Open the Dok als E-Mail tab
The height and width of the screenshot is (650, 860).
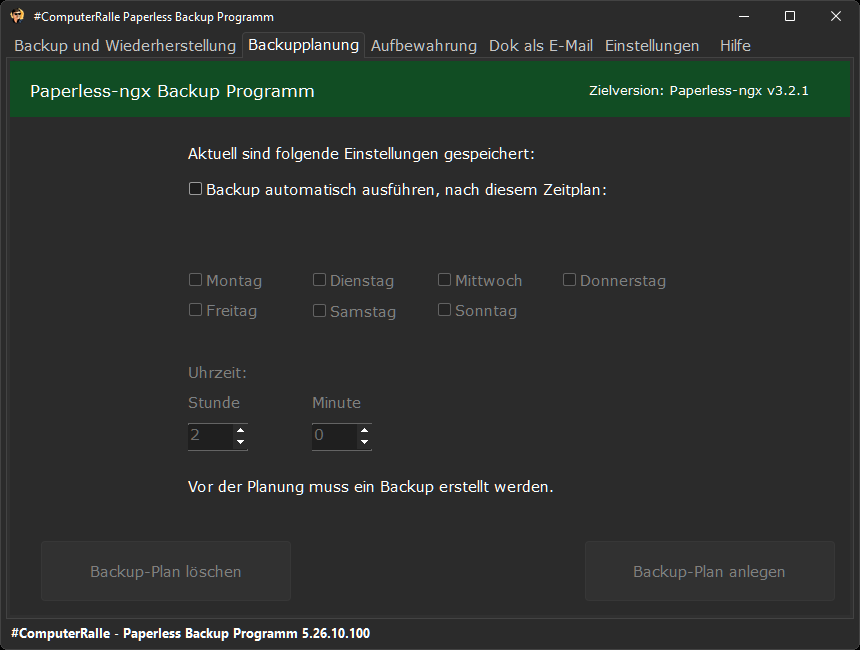(x=541, y=46)
